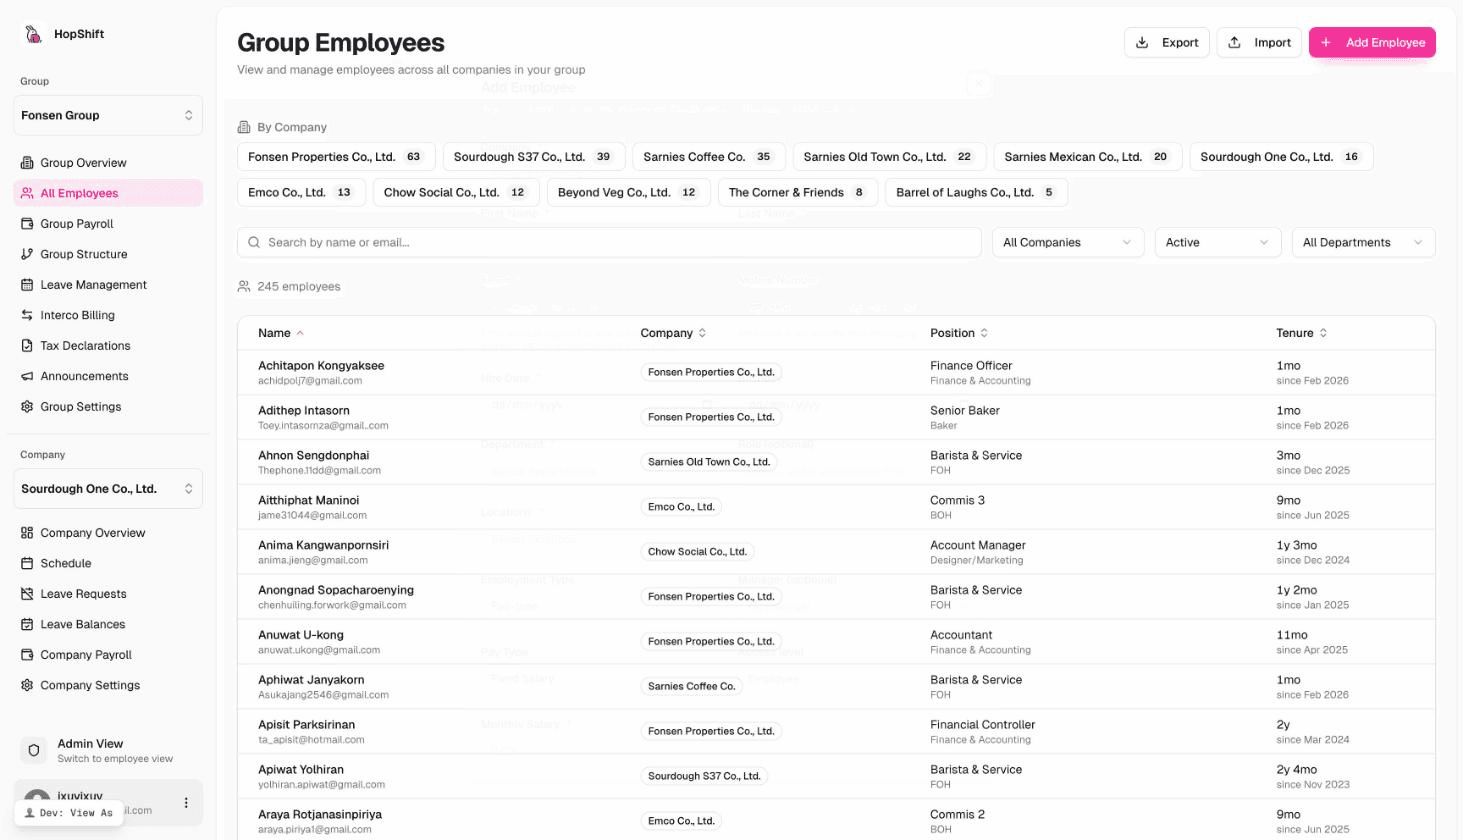
Task: Click the Export button
Action: [1166, 43]
